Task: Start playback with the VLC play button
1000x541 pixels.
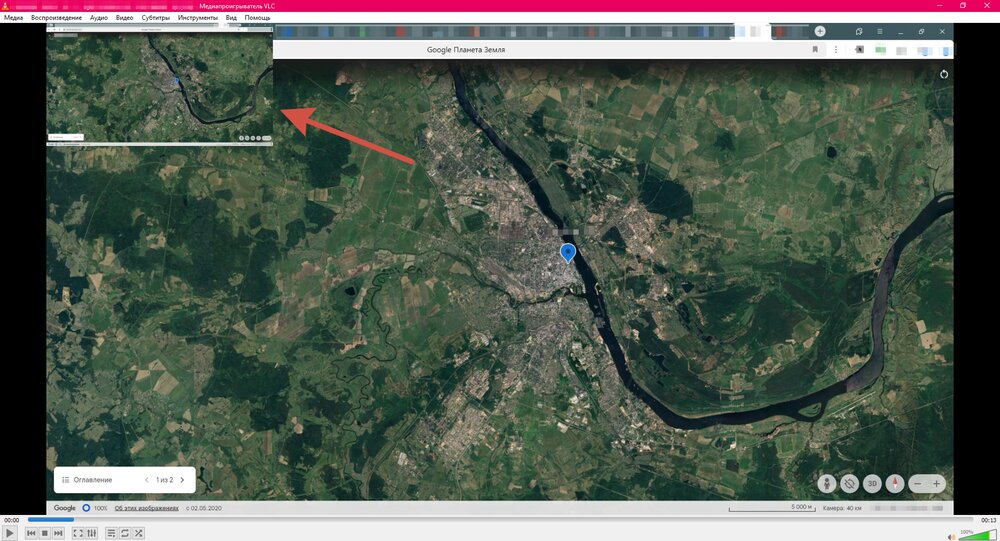Action: click(x=9, y=533)
